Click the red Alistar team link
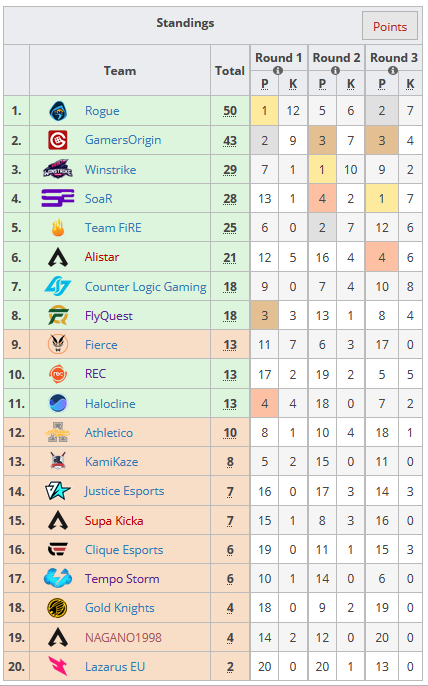428x686 pixels. pyautogui.click(x=102, y=257)
